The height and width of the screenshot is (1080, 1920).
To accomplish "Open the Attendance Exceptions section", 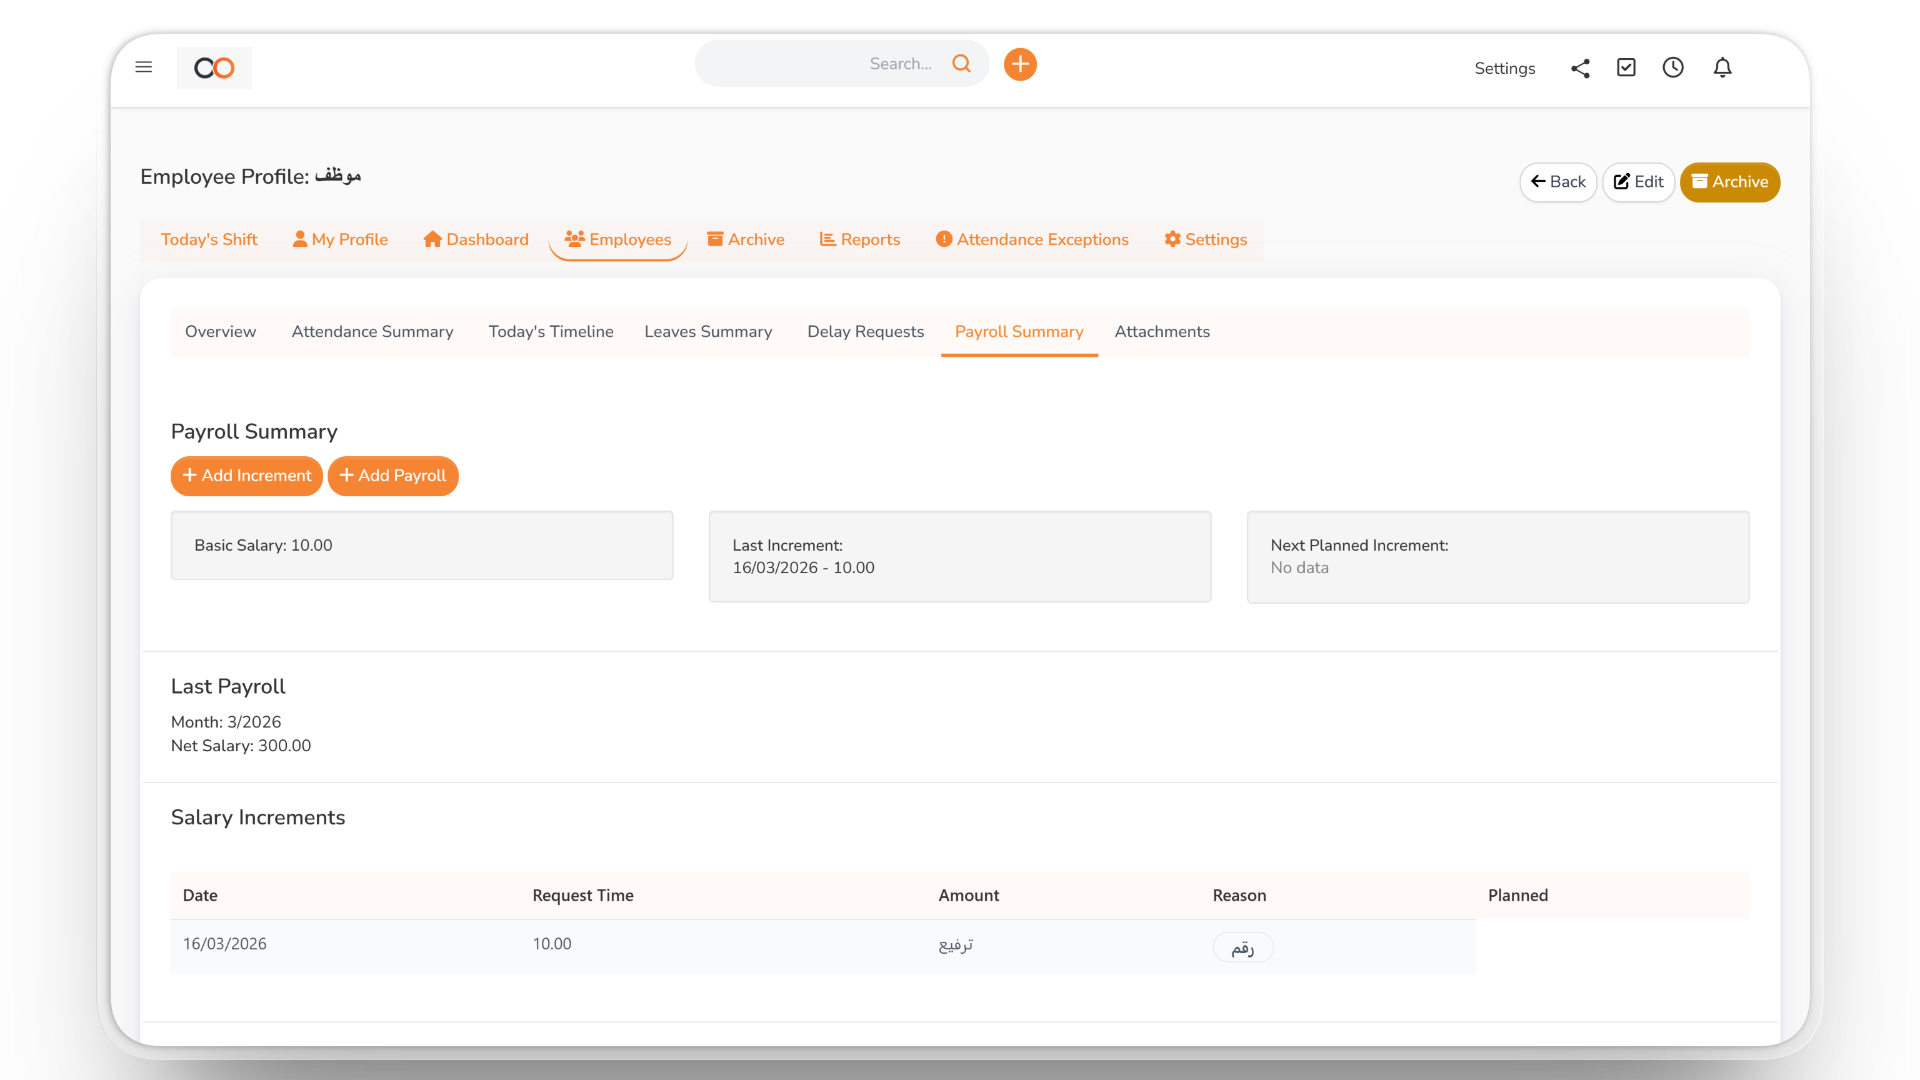I will [x=1031, y=239].
